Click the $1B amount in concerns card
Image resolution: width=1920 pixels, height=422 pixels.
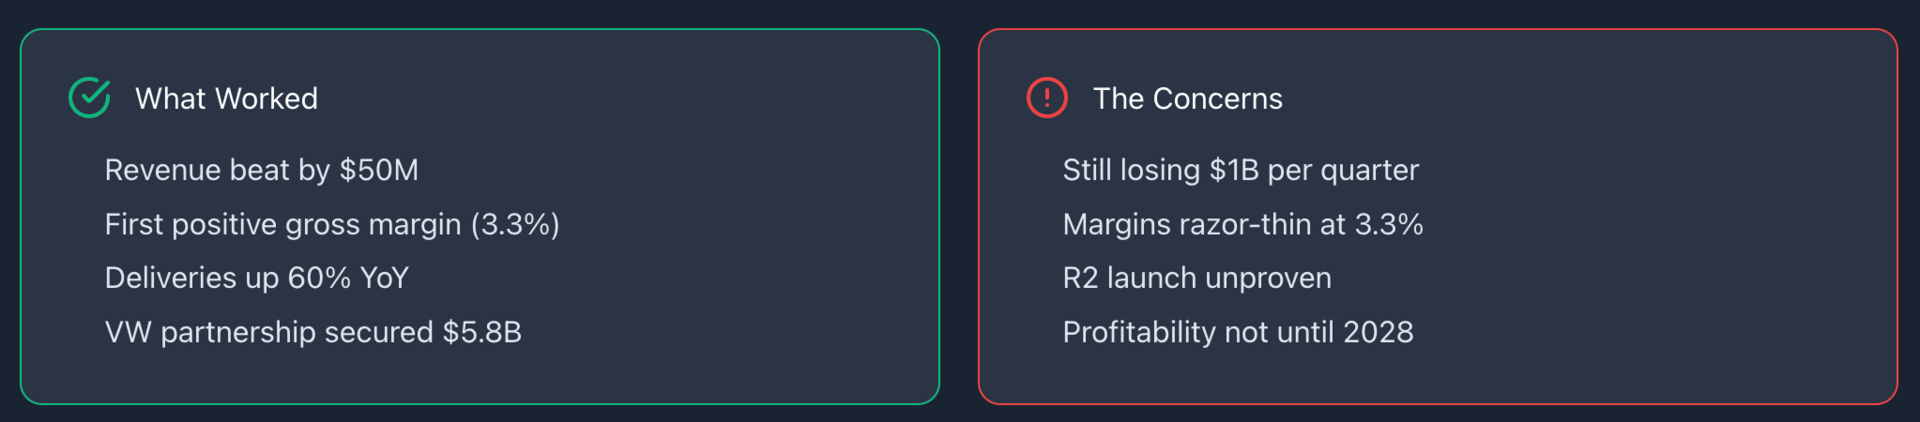tap(1234, 170)
